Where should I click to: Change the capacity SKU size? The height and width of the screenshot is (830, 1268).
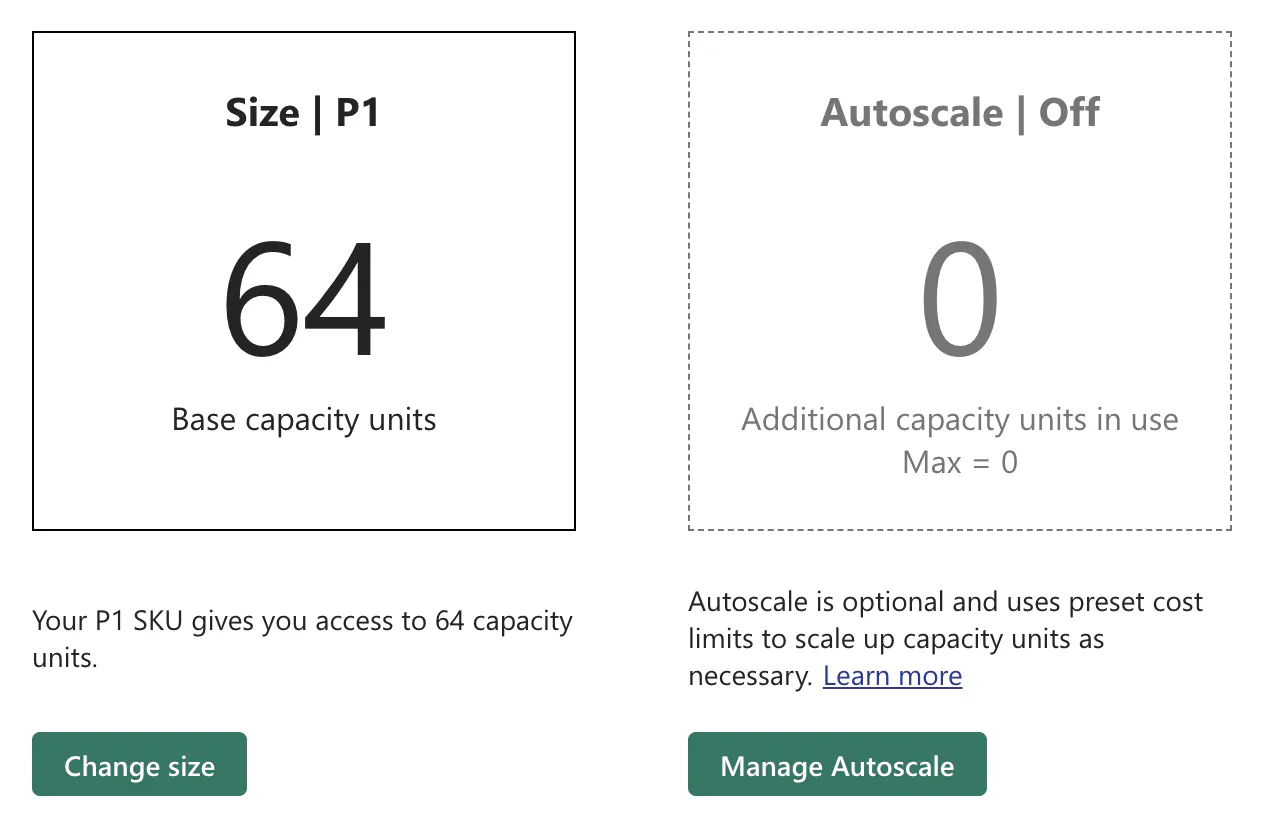pyautogui.click(x=139, y=764)
